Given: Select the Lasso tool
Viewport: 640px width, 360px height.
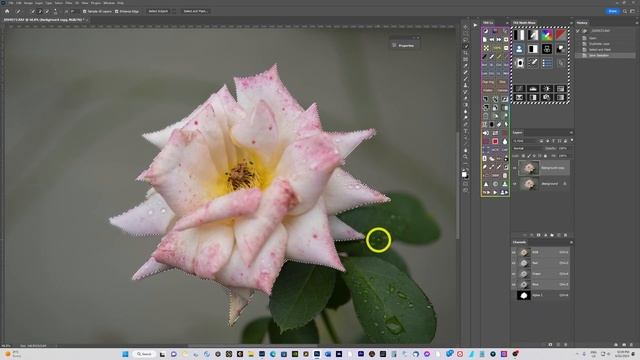Looking at the screenshot, I should [x=466, y=40].
